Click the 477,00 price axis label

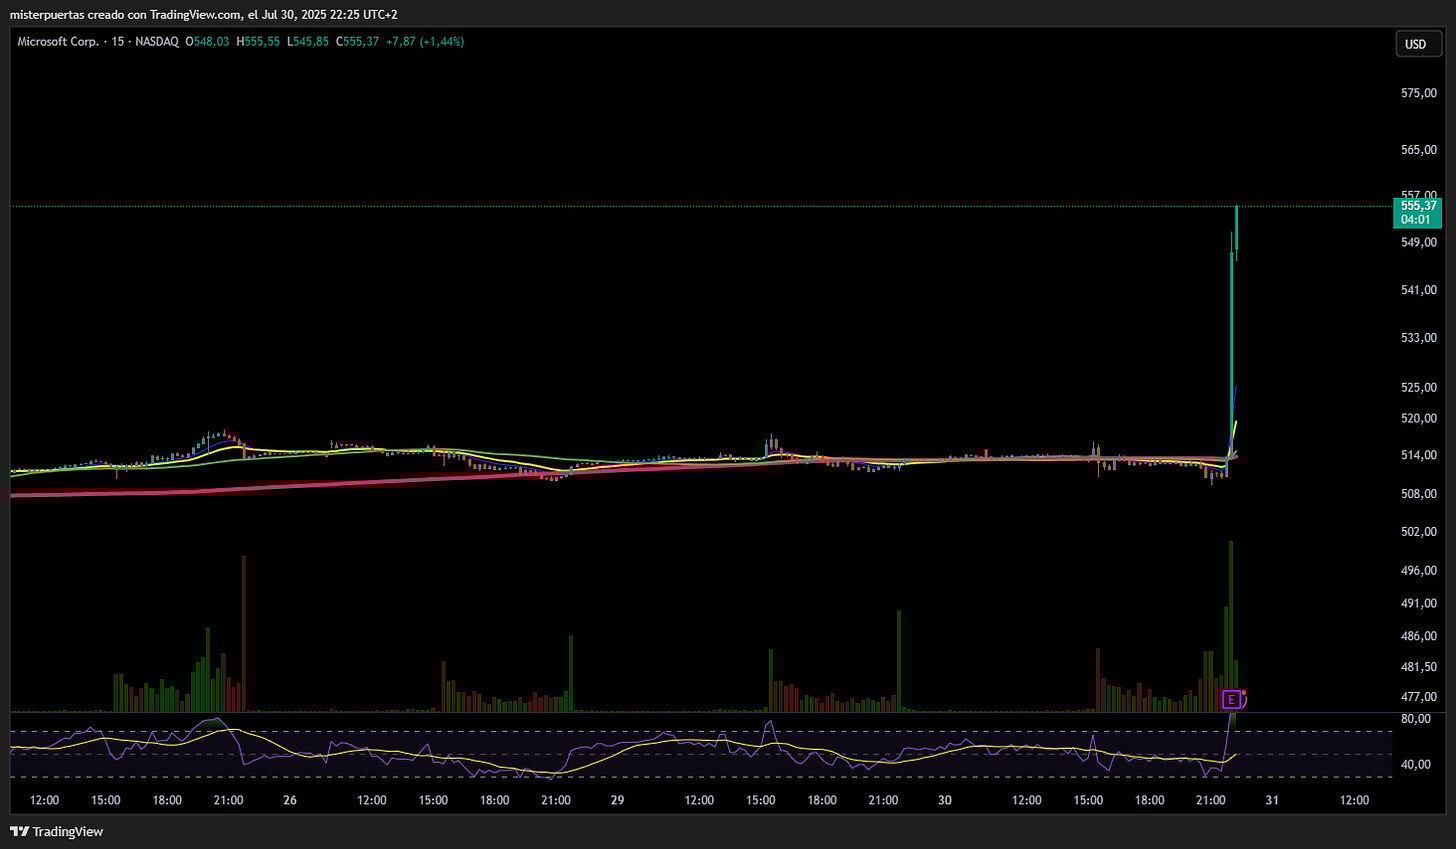tap(1419, 697)
